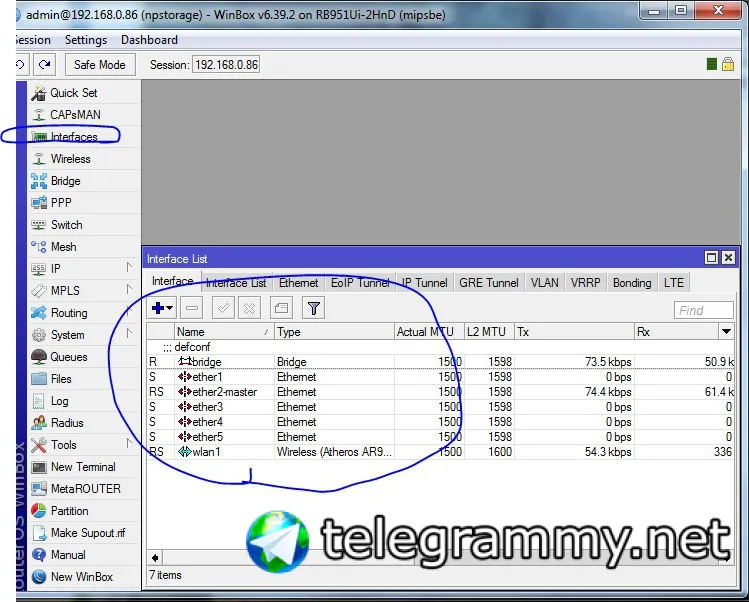Image resolution: width=749 pixels, height=602 pixels.
Task: Open the Settings menu
Action: (86, 40)
